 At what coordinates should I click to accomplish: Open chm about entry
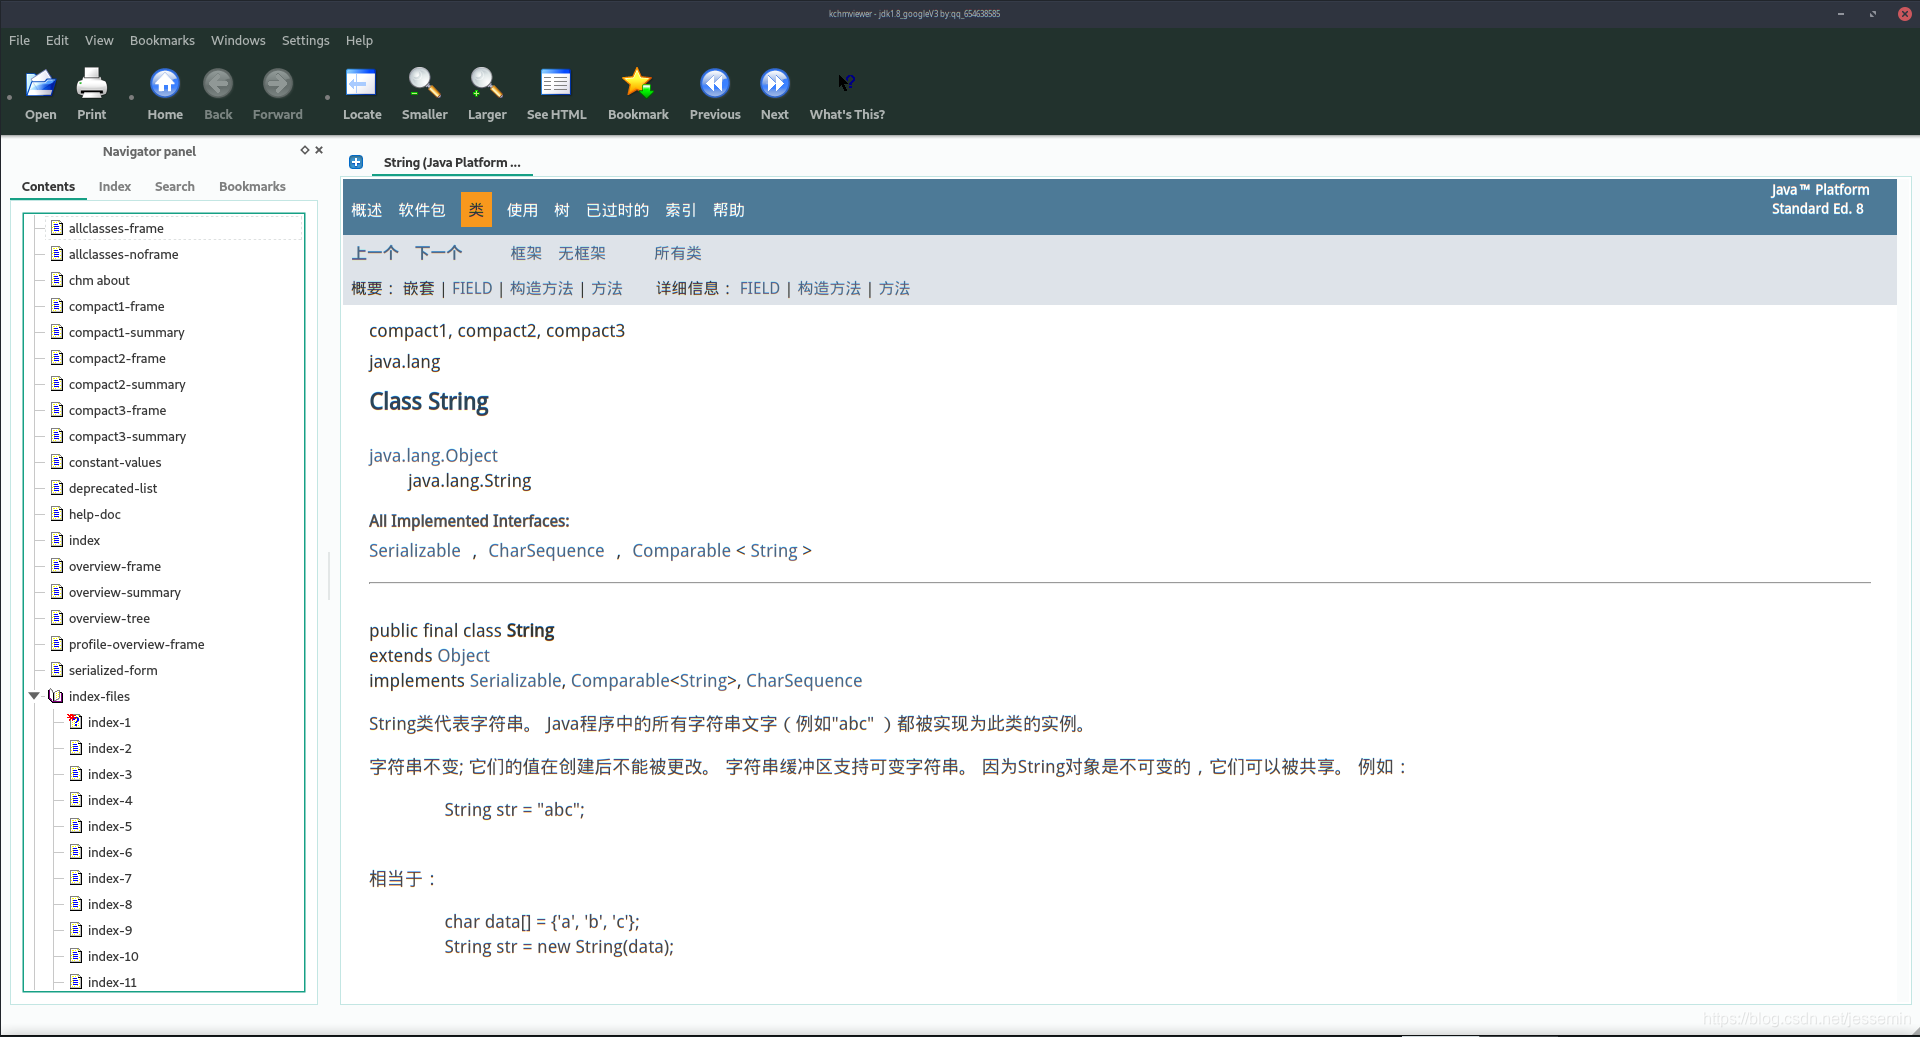click(99, 280)
